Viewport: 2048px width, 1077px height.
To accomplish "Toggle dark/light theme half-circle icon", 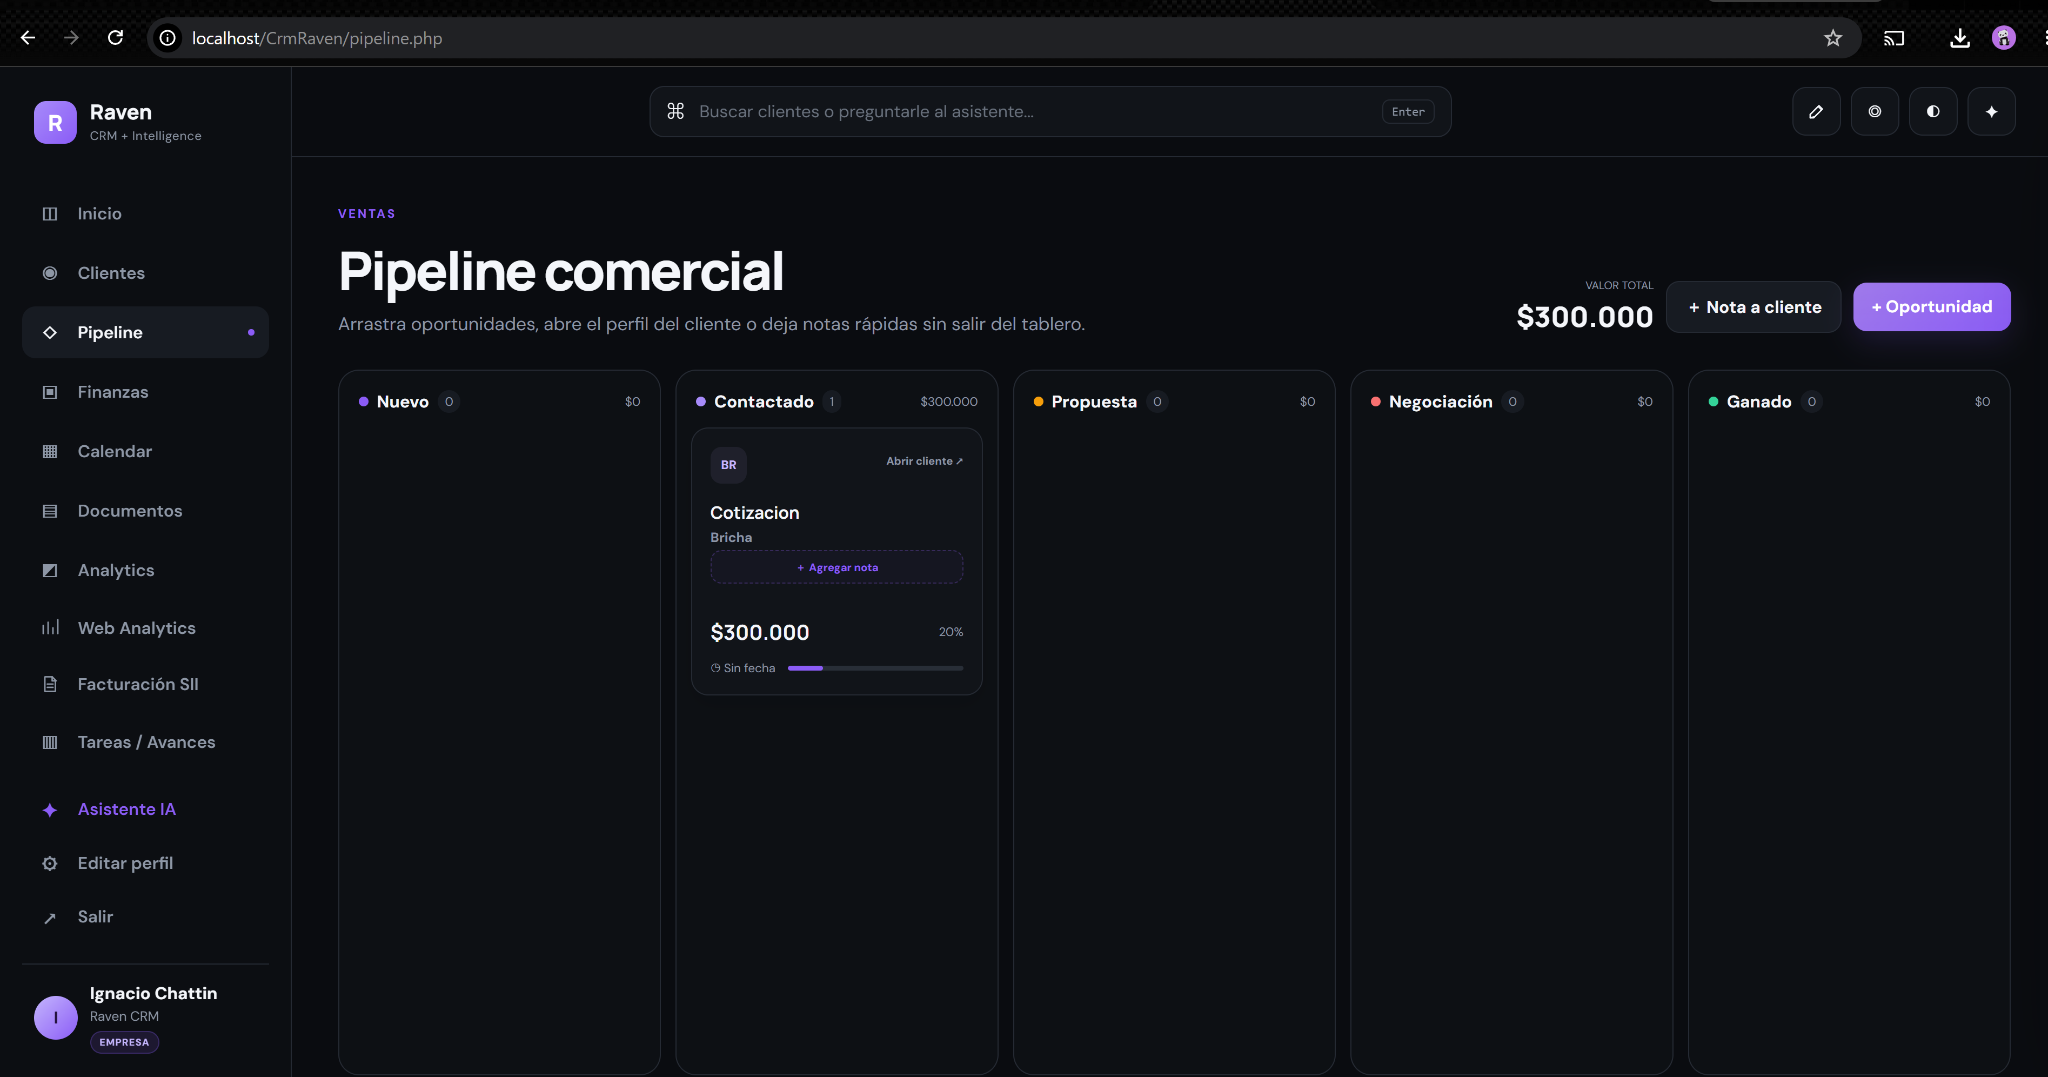I will 1933,111.
